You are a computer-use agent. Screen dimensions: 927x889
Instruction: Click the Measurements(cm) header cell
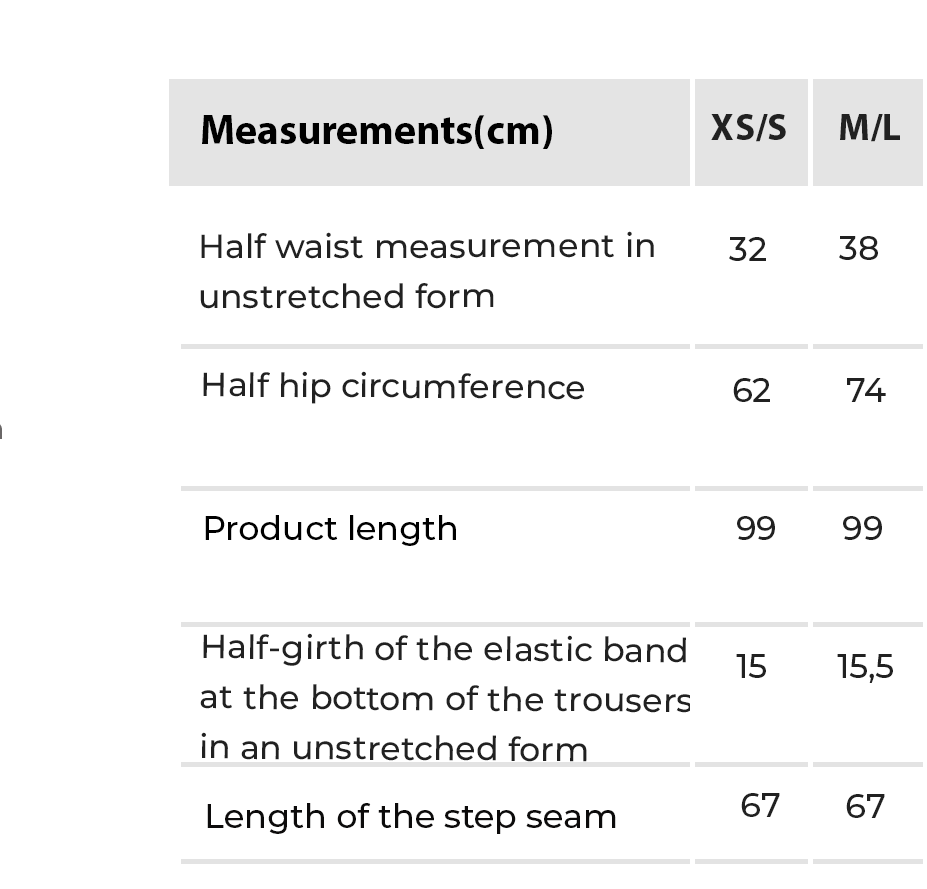(377, 131)
